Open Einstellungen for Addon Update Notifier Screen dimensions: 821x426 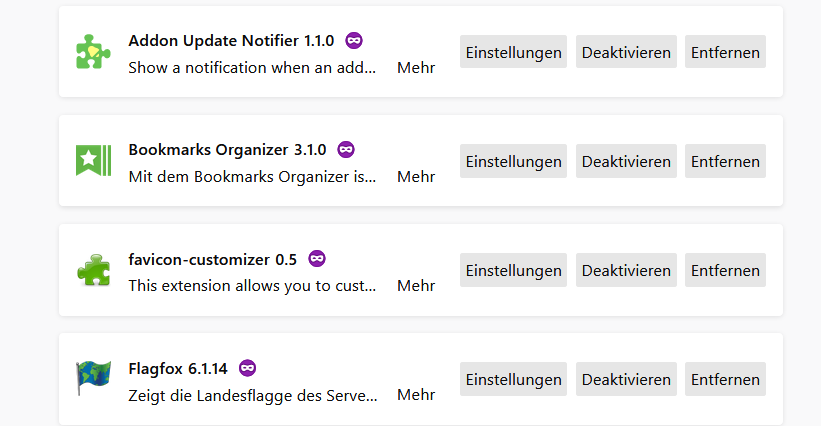click(x=513, y=52)
